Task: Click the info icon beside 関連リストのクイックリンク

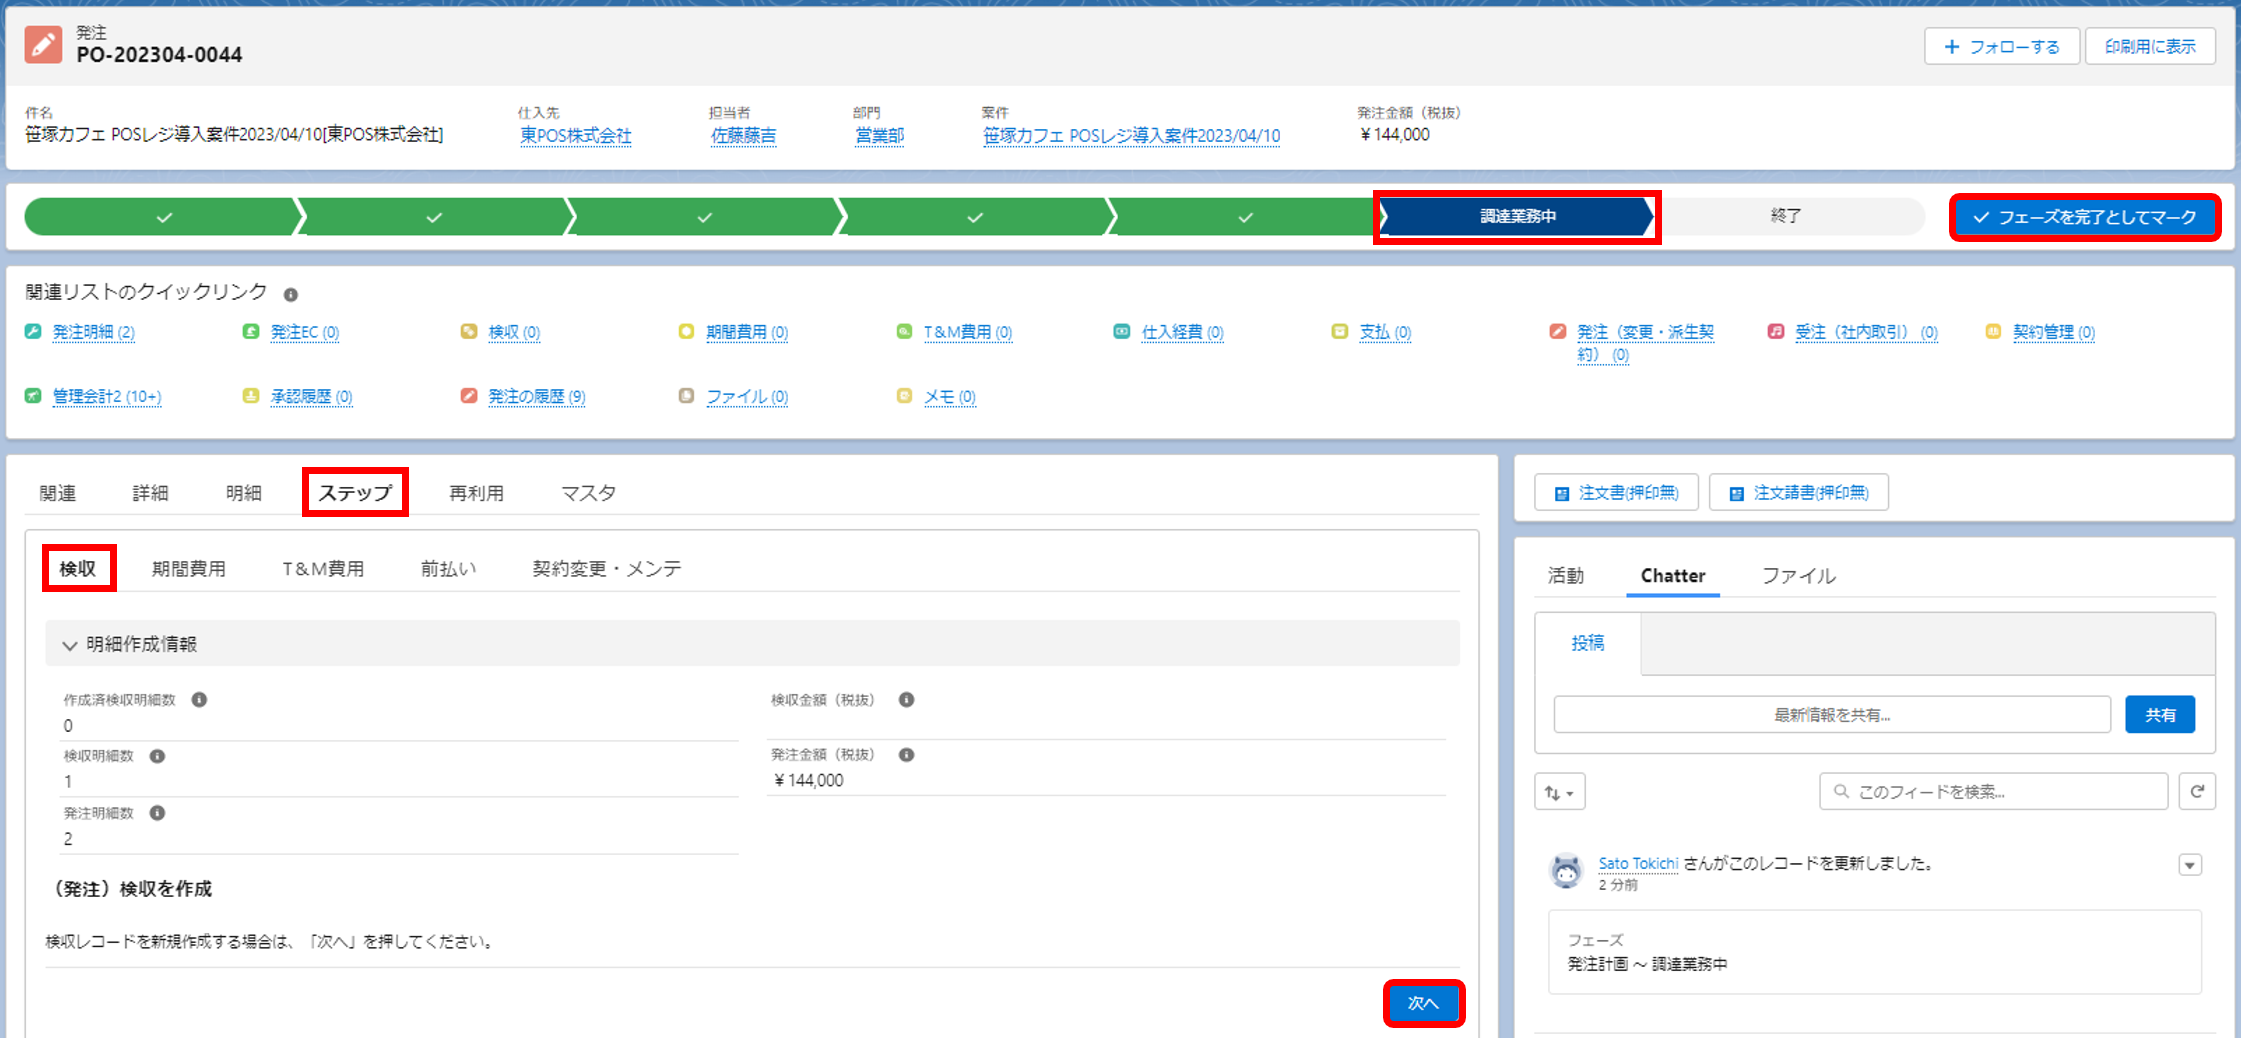Action: pos(291,295)
